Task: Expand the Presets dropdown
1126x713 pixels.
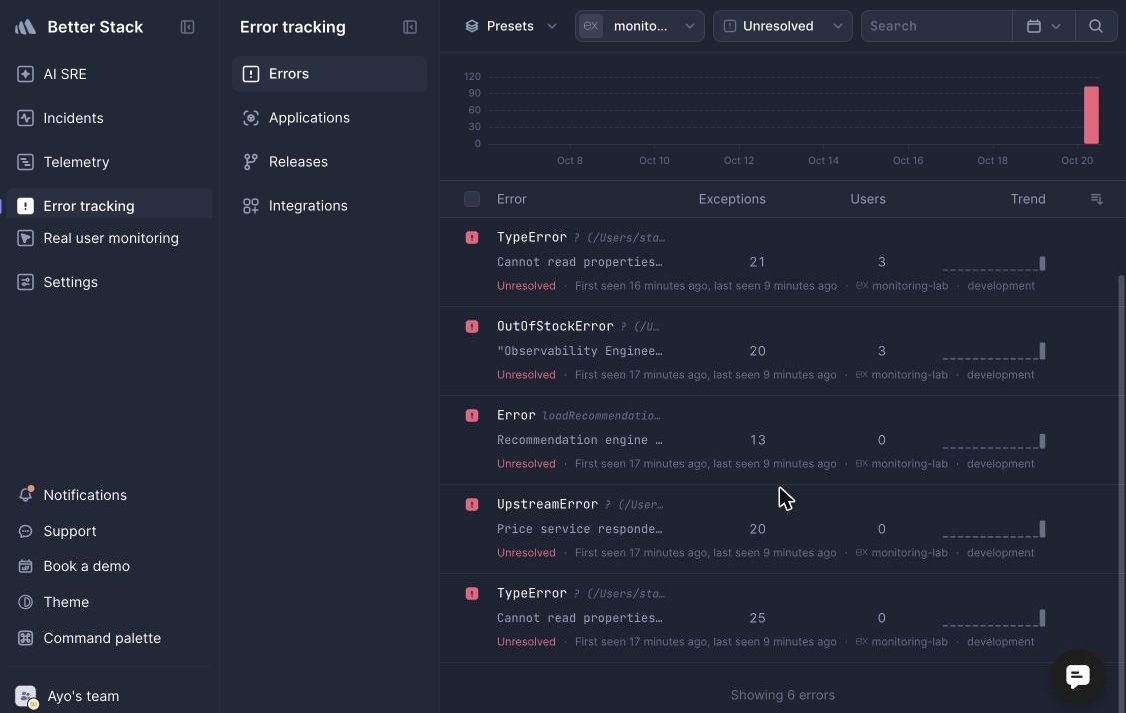Action: click(x=511, y=26)
